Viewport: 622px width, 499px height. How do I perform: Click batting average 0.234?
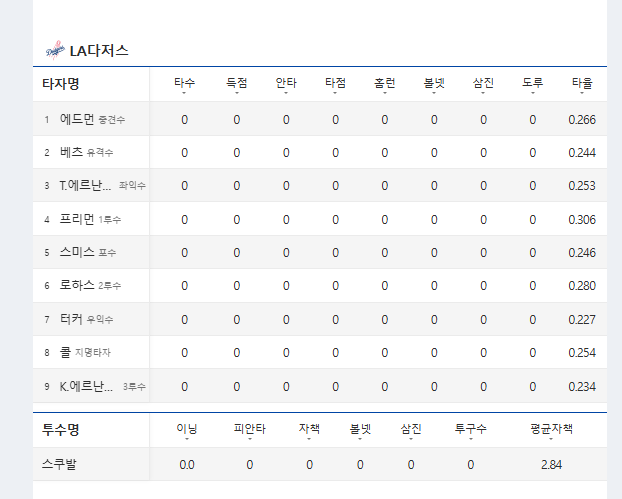(582, 386)
